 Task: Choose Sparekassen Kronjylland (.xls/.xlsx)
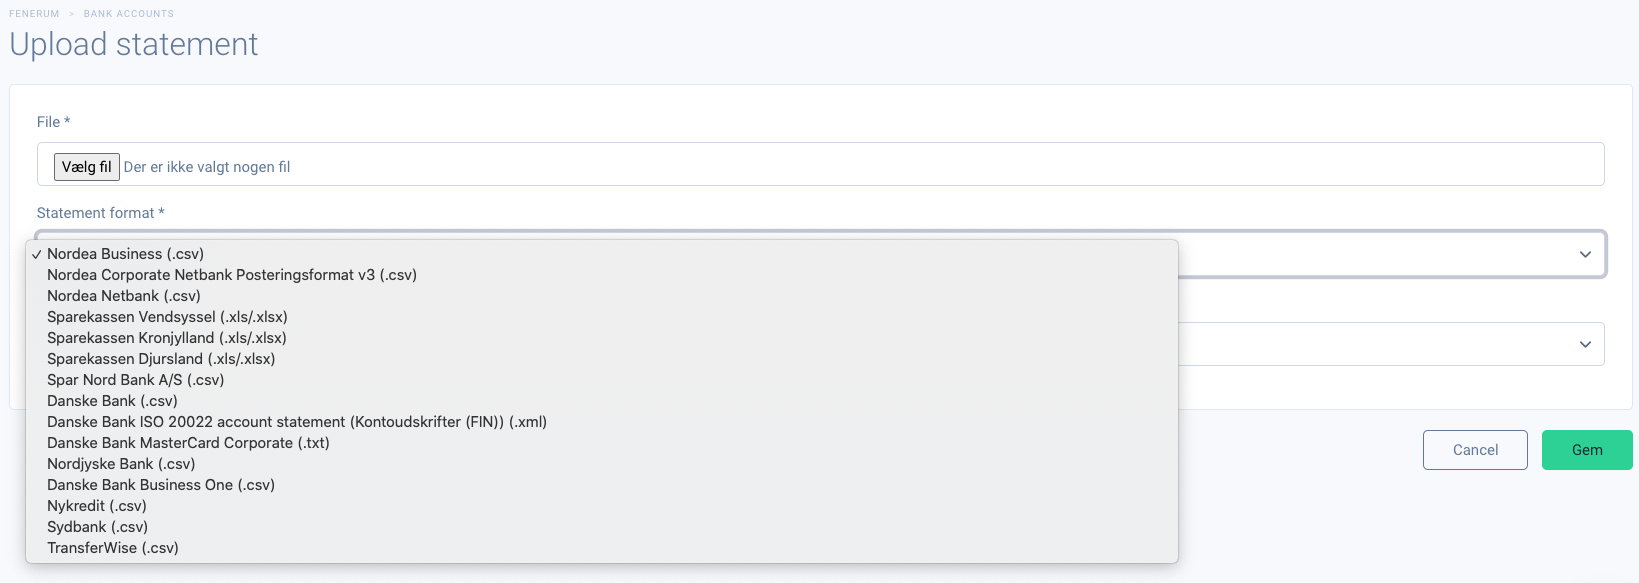pos(602,338)
